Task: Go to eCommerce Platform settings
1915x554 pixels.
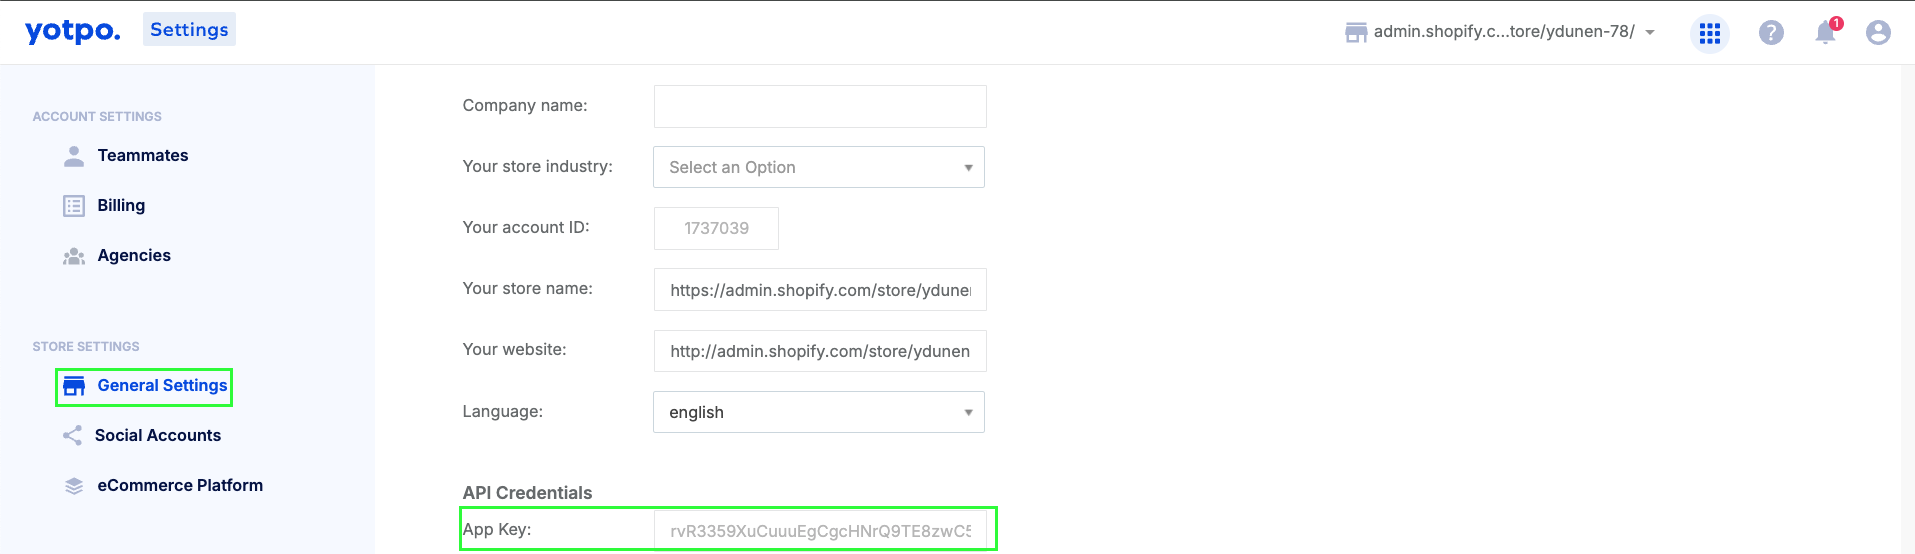Action: point(180,486)
